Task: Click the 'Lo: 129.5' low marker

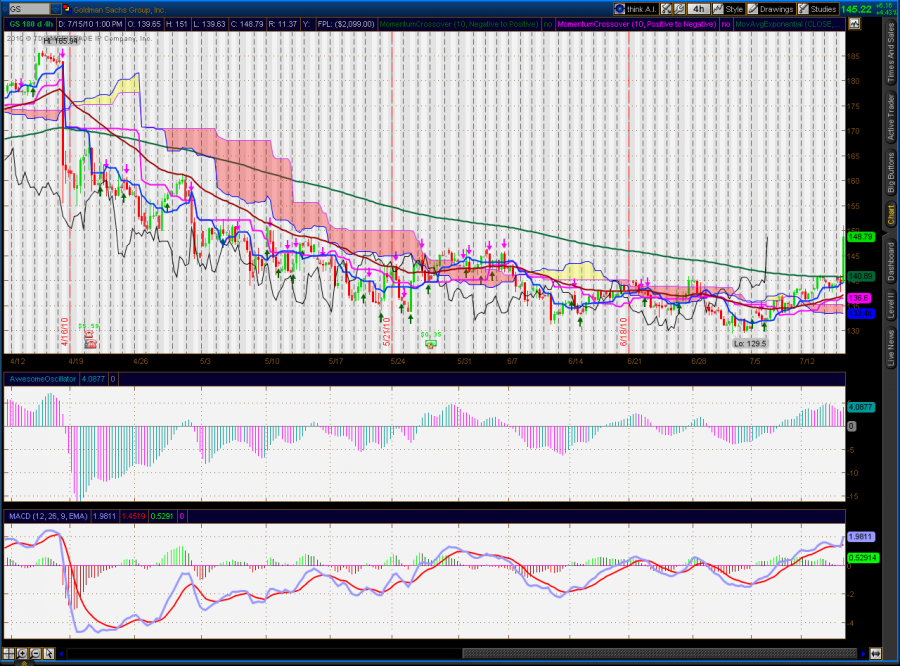Action: coord(750,343)
